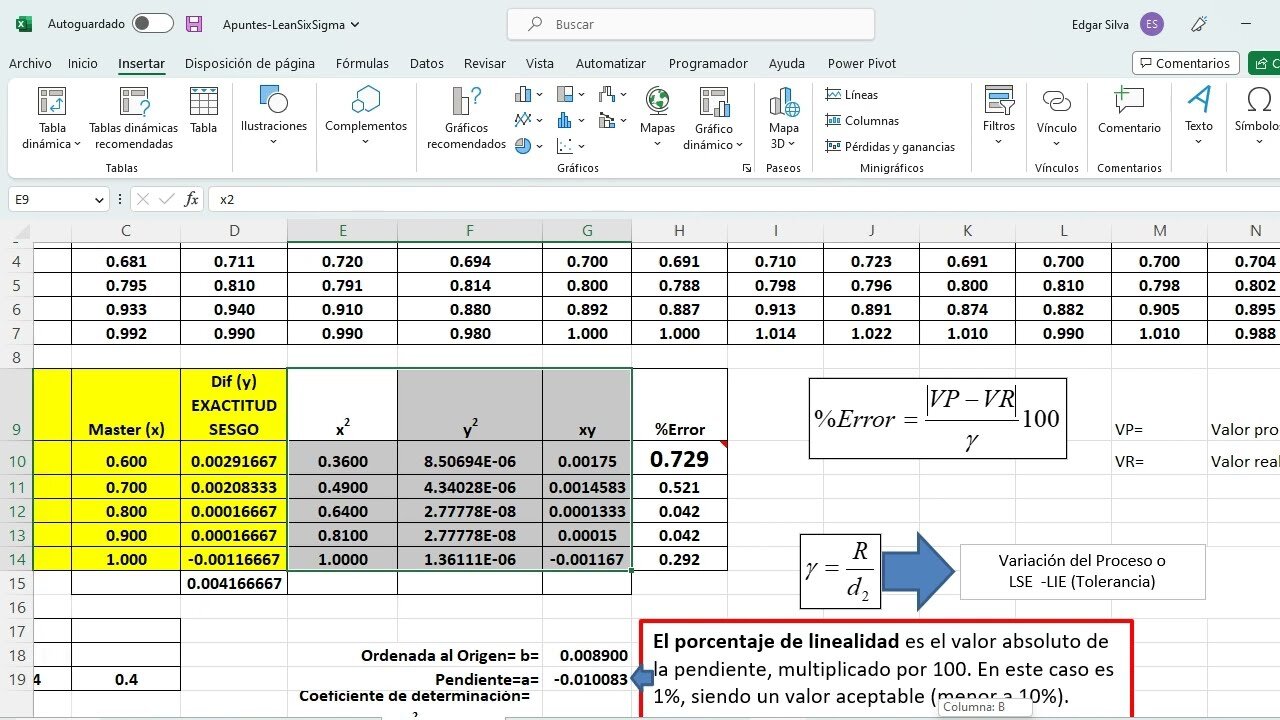Click in the Buscar search field

(690, 24)
